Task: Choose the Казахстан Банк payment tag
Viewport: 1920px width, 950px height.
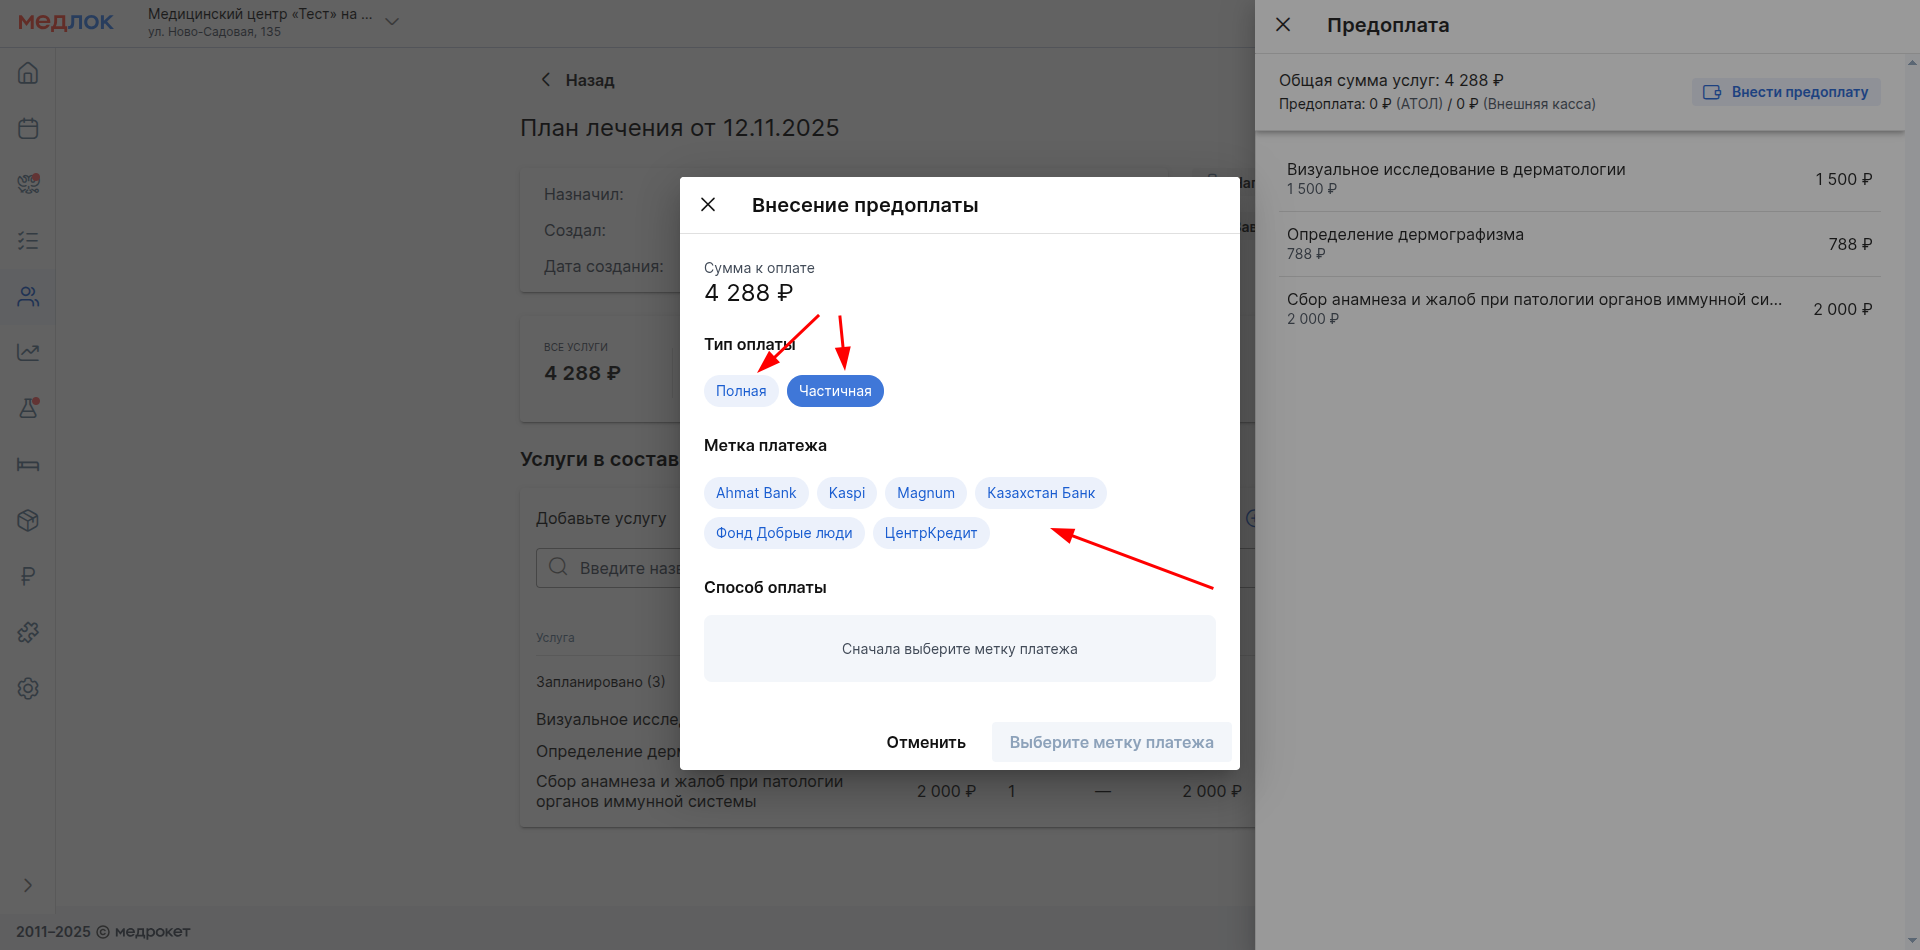Action: coord(1040,493)
